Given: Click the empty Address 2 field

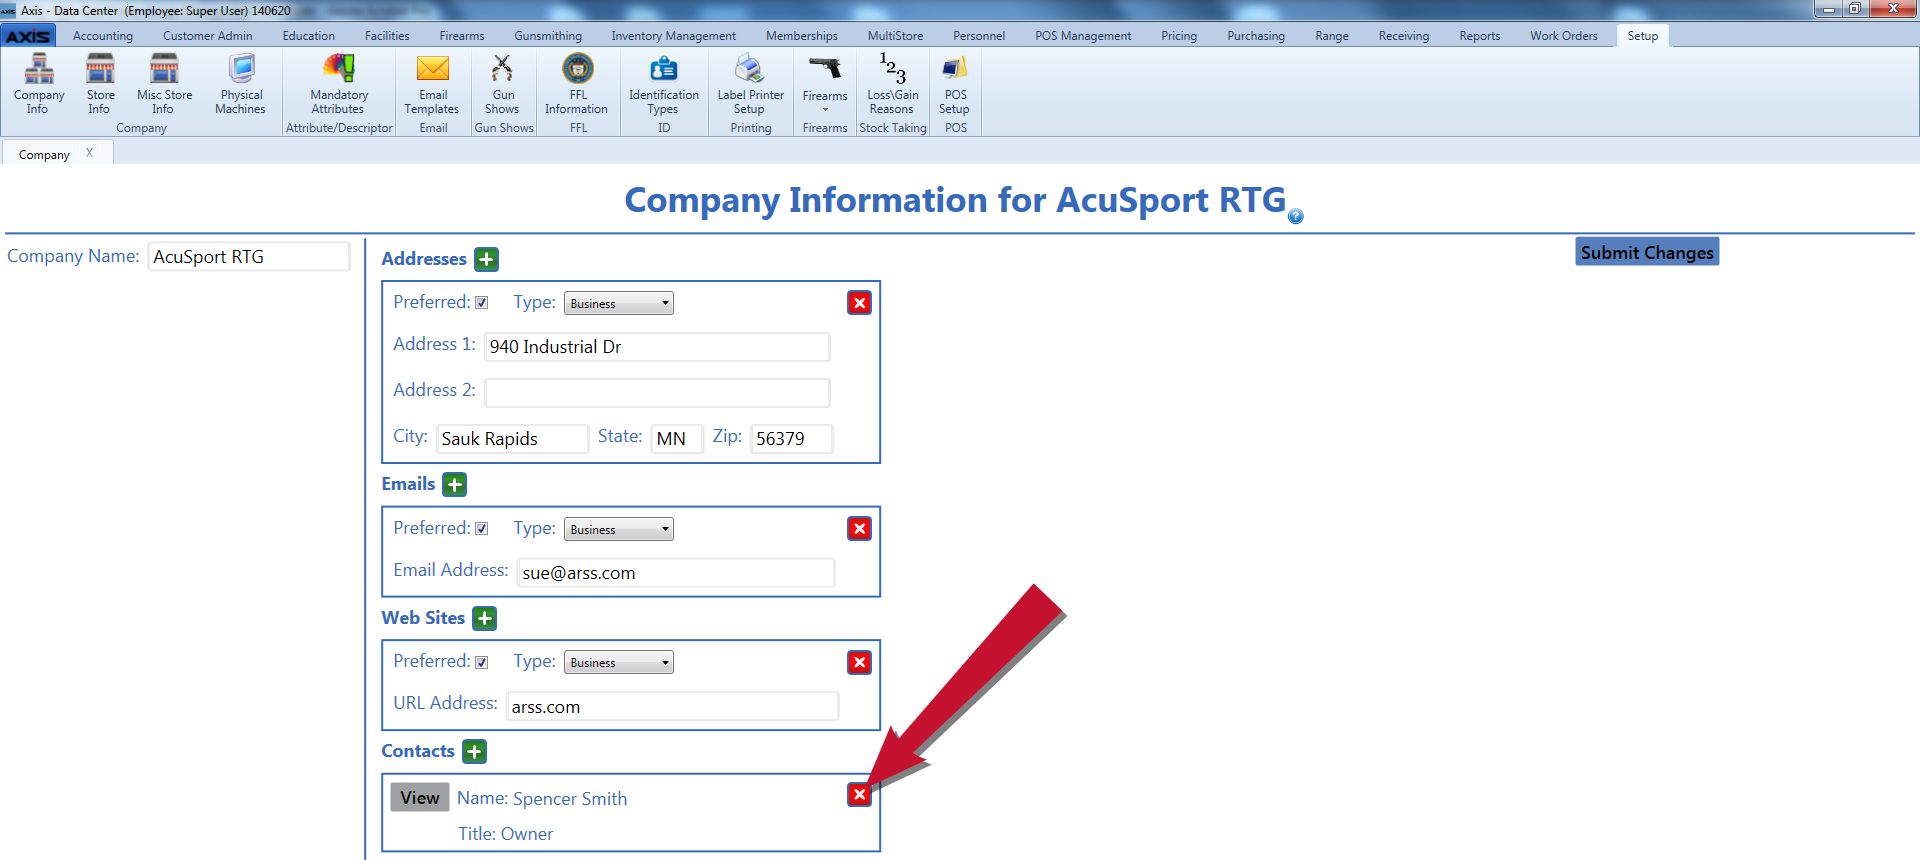Looking at the screenshot, I should point(657,393).
